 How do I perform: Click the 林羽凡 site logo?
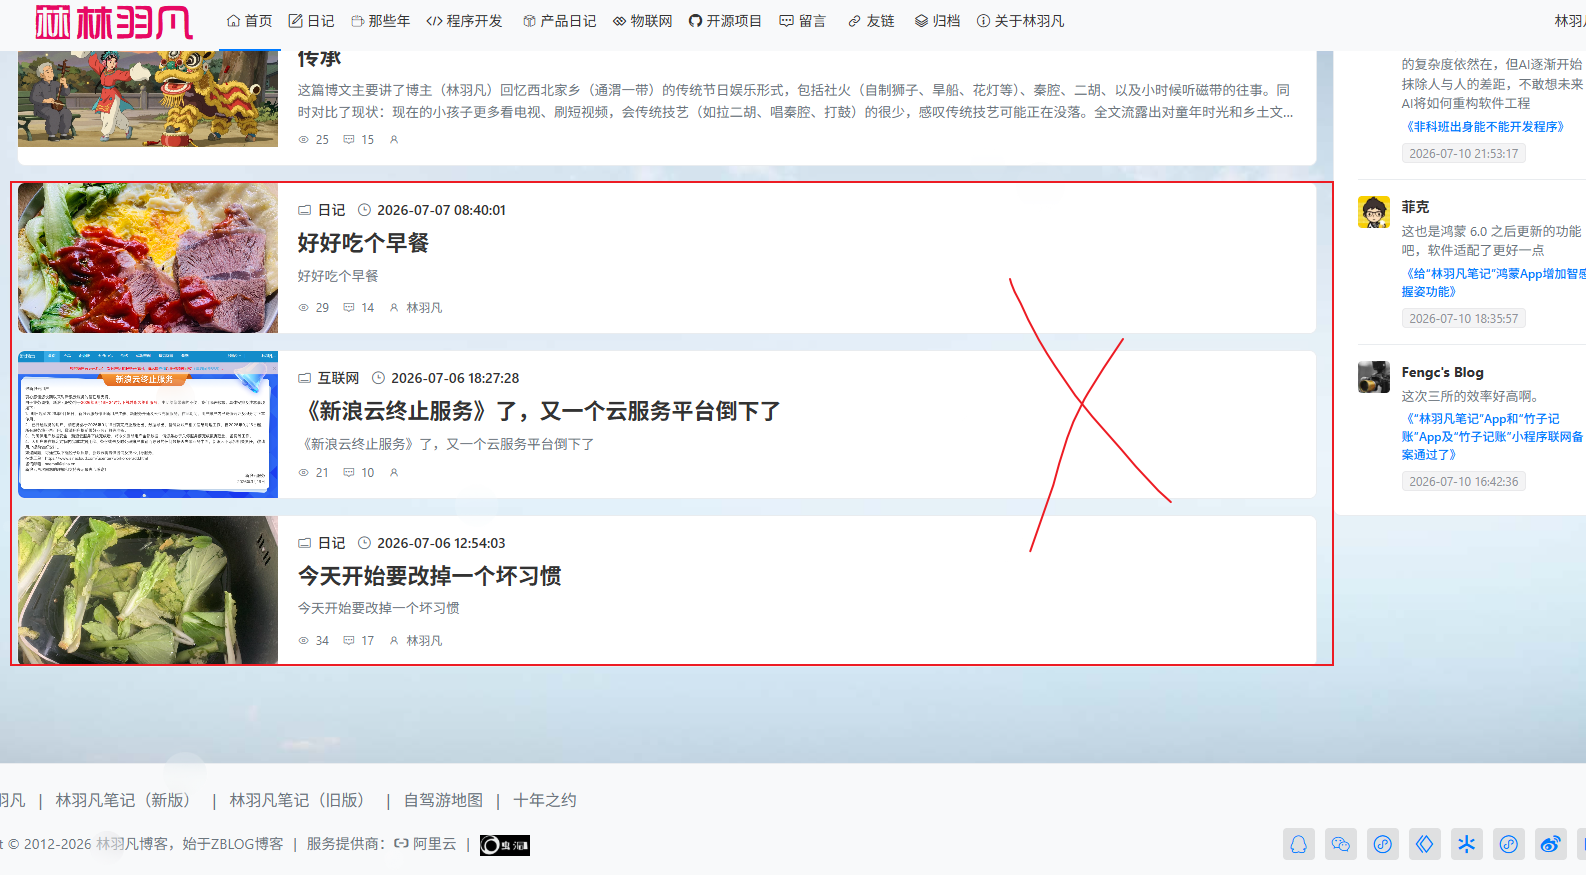tap(114, 22)
